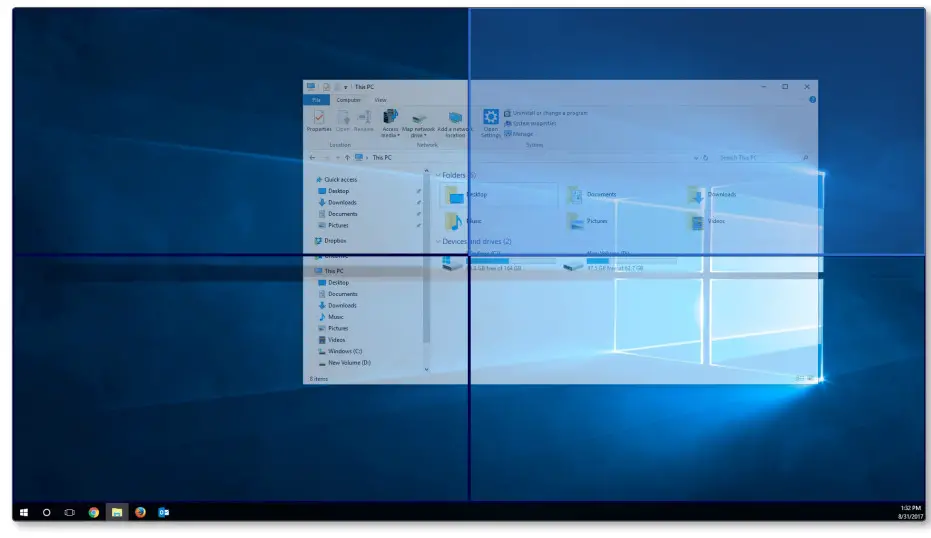
Task: Open the Quick Access Toolbar dropdown arrow
Action: click(x=345, y=87)
